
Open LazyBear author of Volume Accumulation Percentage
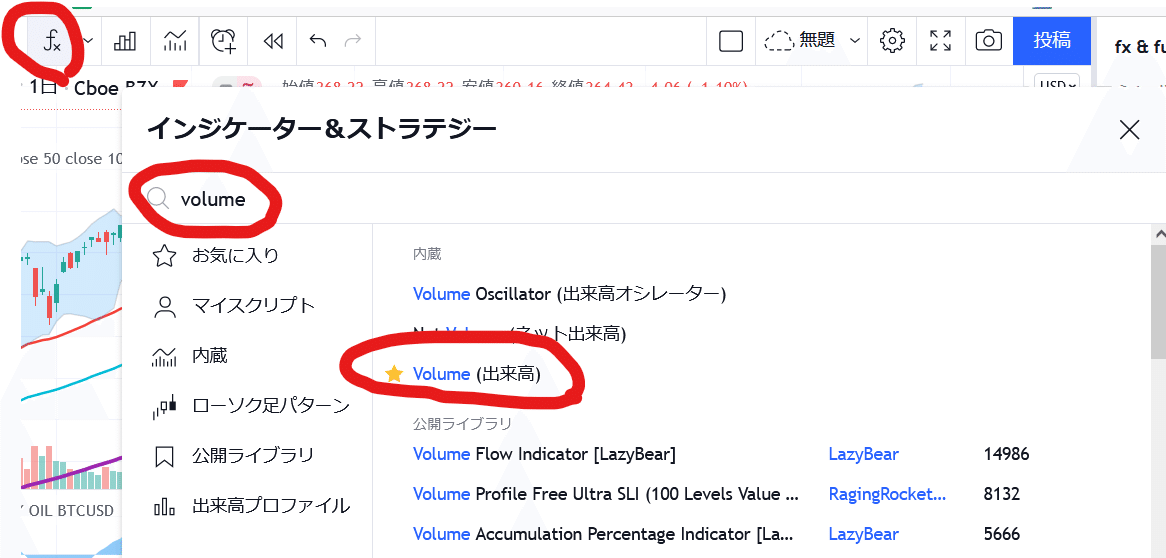click(x=863, y=534)
